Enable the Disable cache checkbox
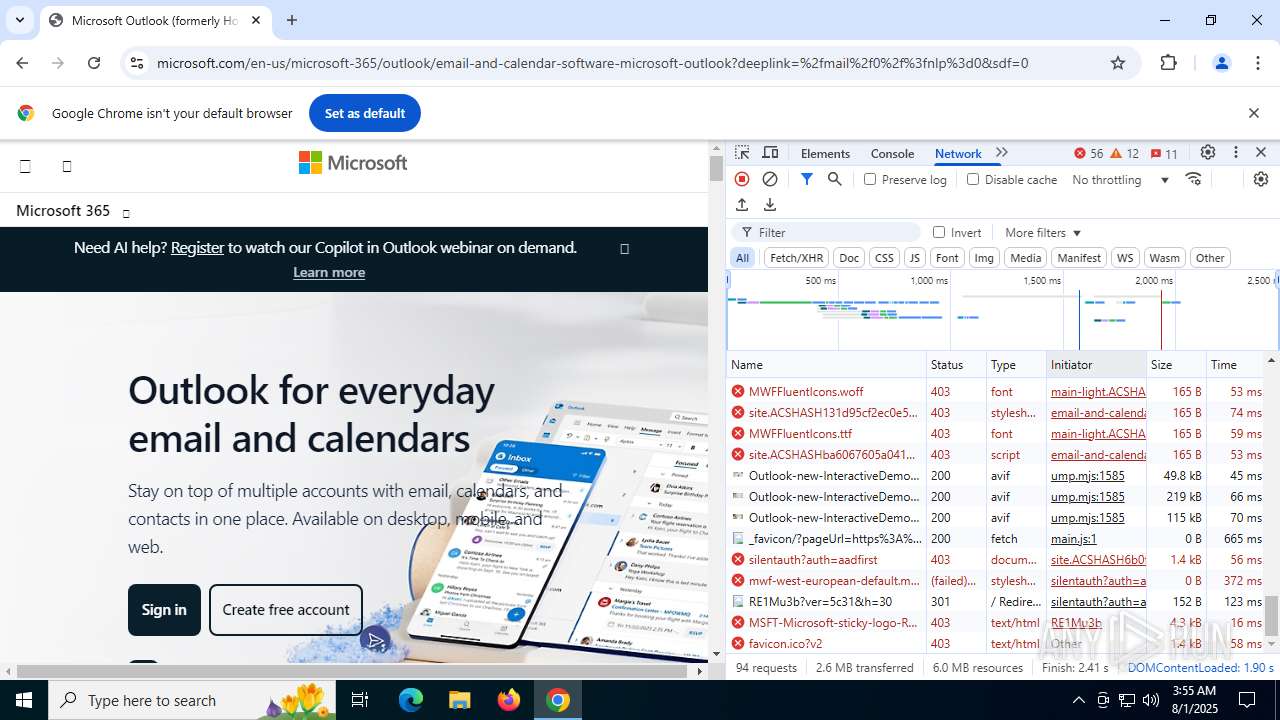Image resolution: width=1280 pixels, height=720 pixels. pyautogui.click(x=973, y=179)
